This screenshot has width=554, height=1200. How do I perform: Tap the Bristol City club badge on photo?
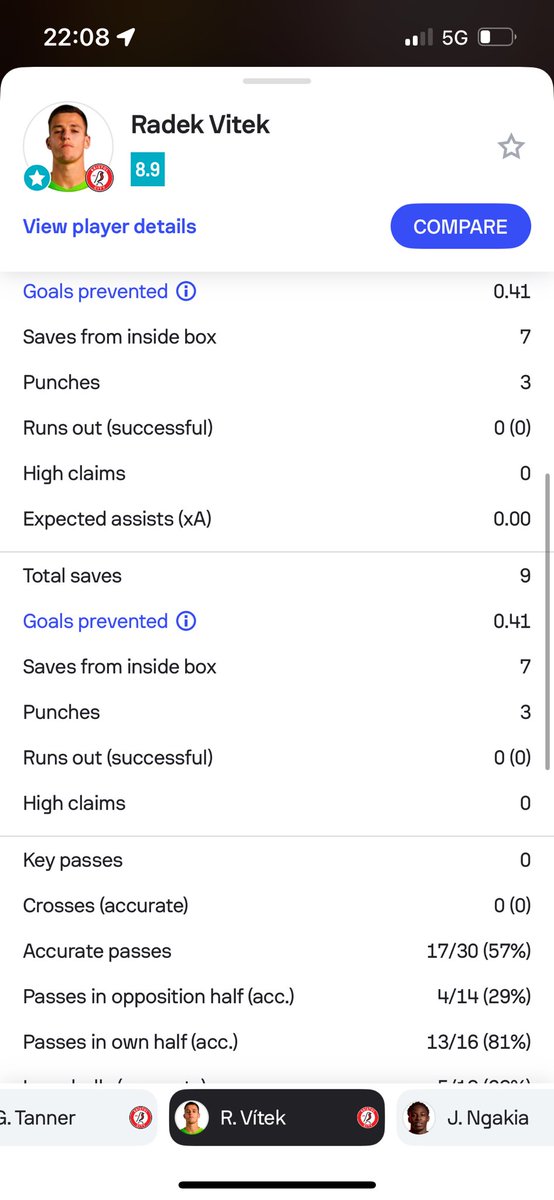coord(100,178)
